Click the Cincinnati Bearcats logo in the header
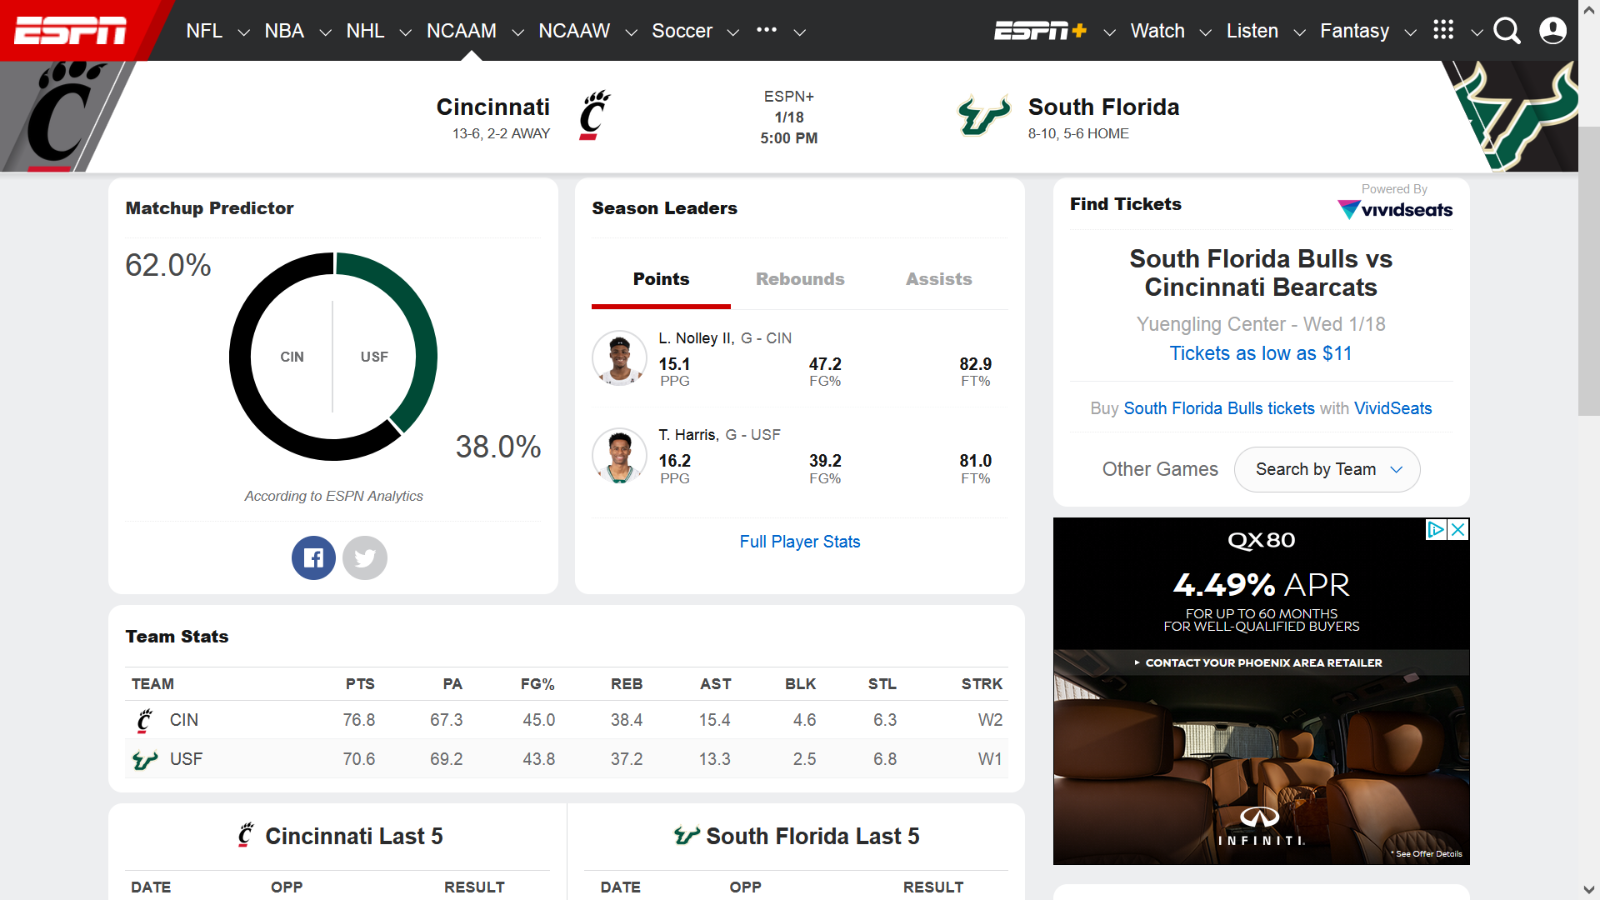The image size is (1600, 900). point(592,113)
